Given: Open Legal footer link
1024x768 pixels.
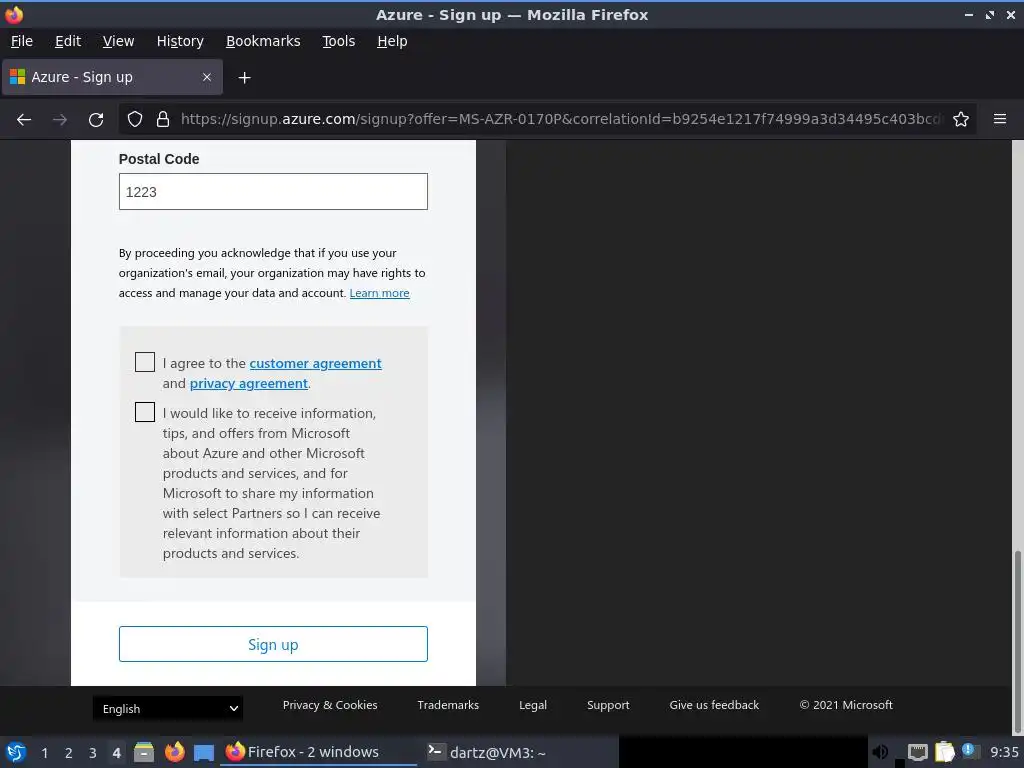Looking at the screenshot, I should point(533,705).
